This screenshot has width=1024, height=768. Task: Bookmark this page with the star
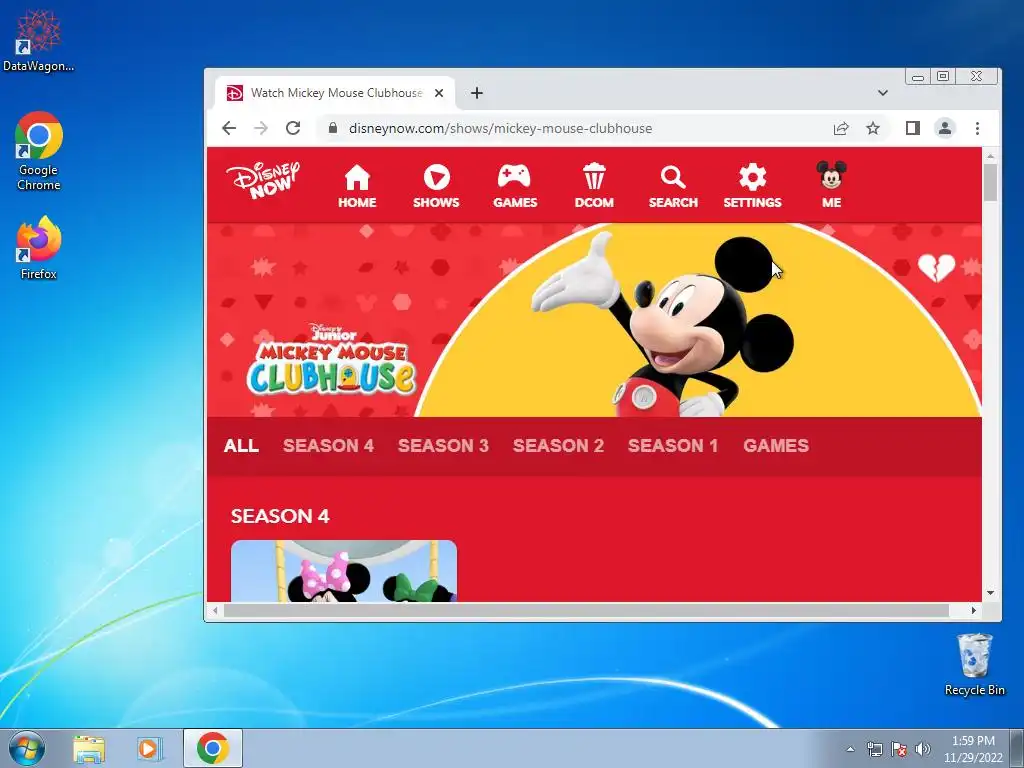click(x=872, y=128)
